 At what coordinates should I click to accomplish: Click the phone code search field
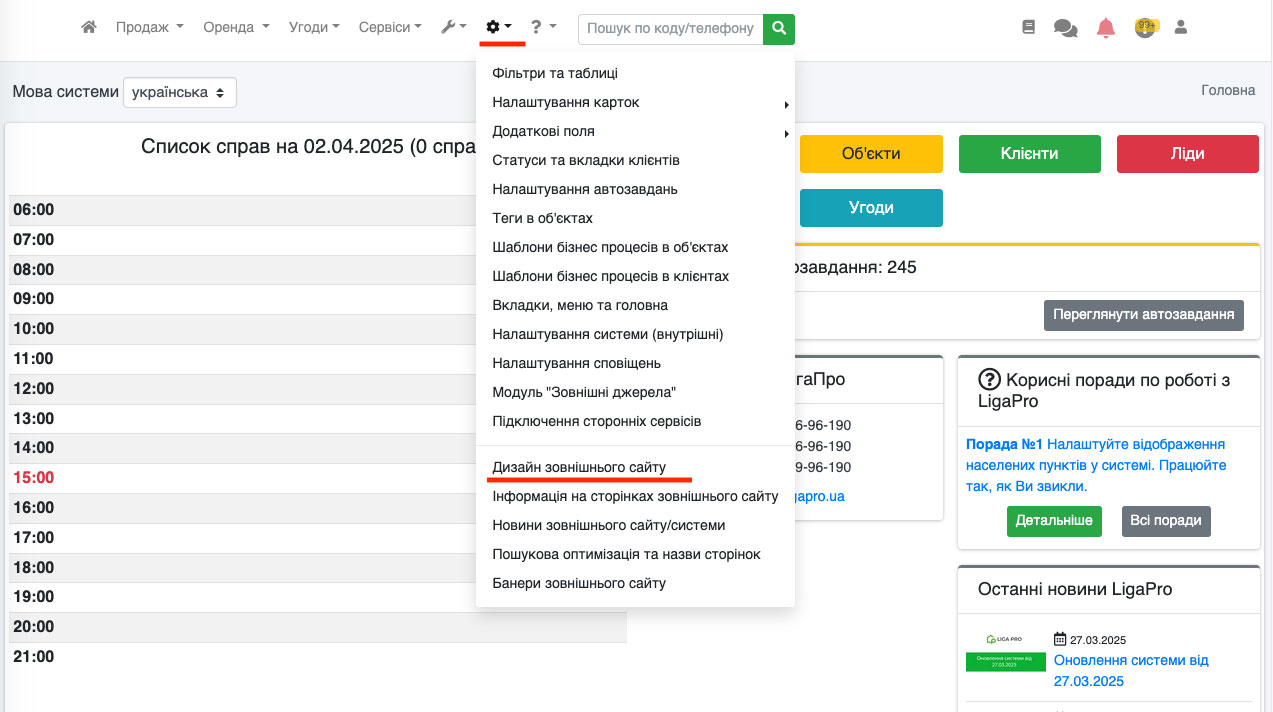click(670, 29)
